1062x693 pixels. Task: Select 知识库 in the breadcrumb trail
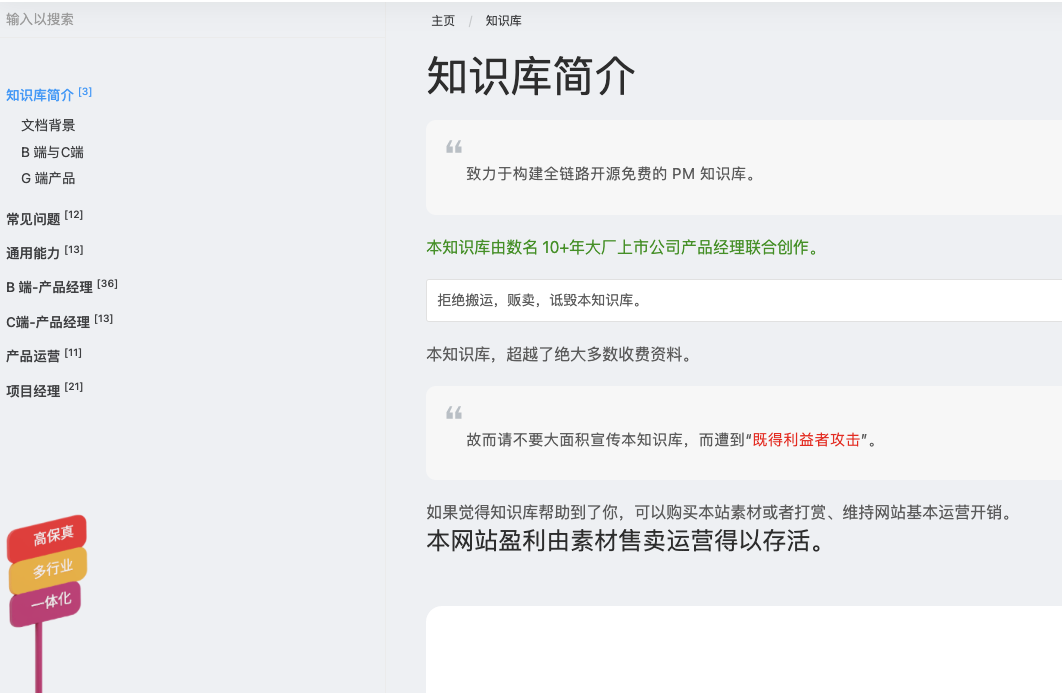pos(505,20)
